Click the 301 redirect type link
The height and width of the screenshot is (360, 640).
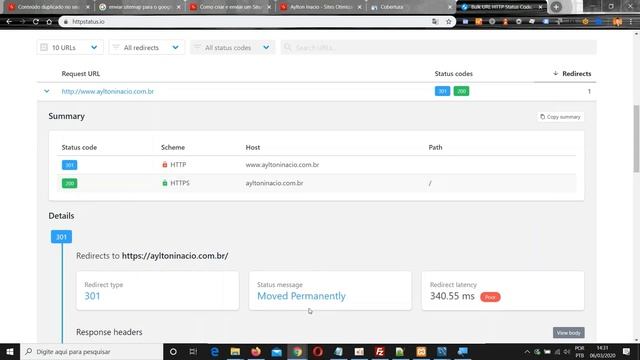(x=92, y=296)
